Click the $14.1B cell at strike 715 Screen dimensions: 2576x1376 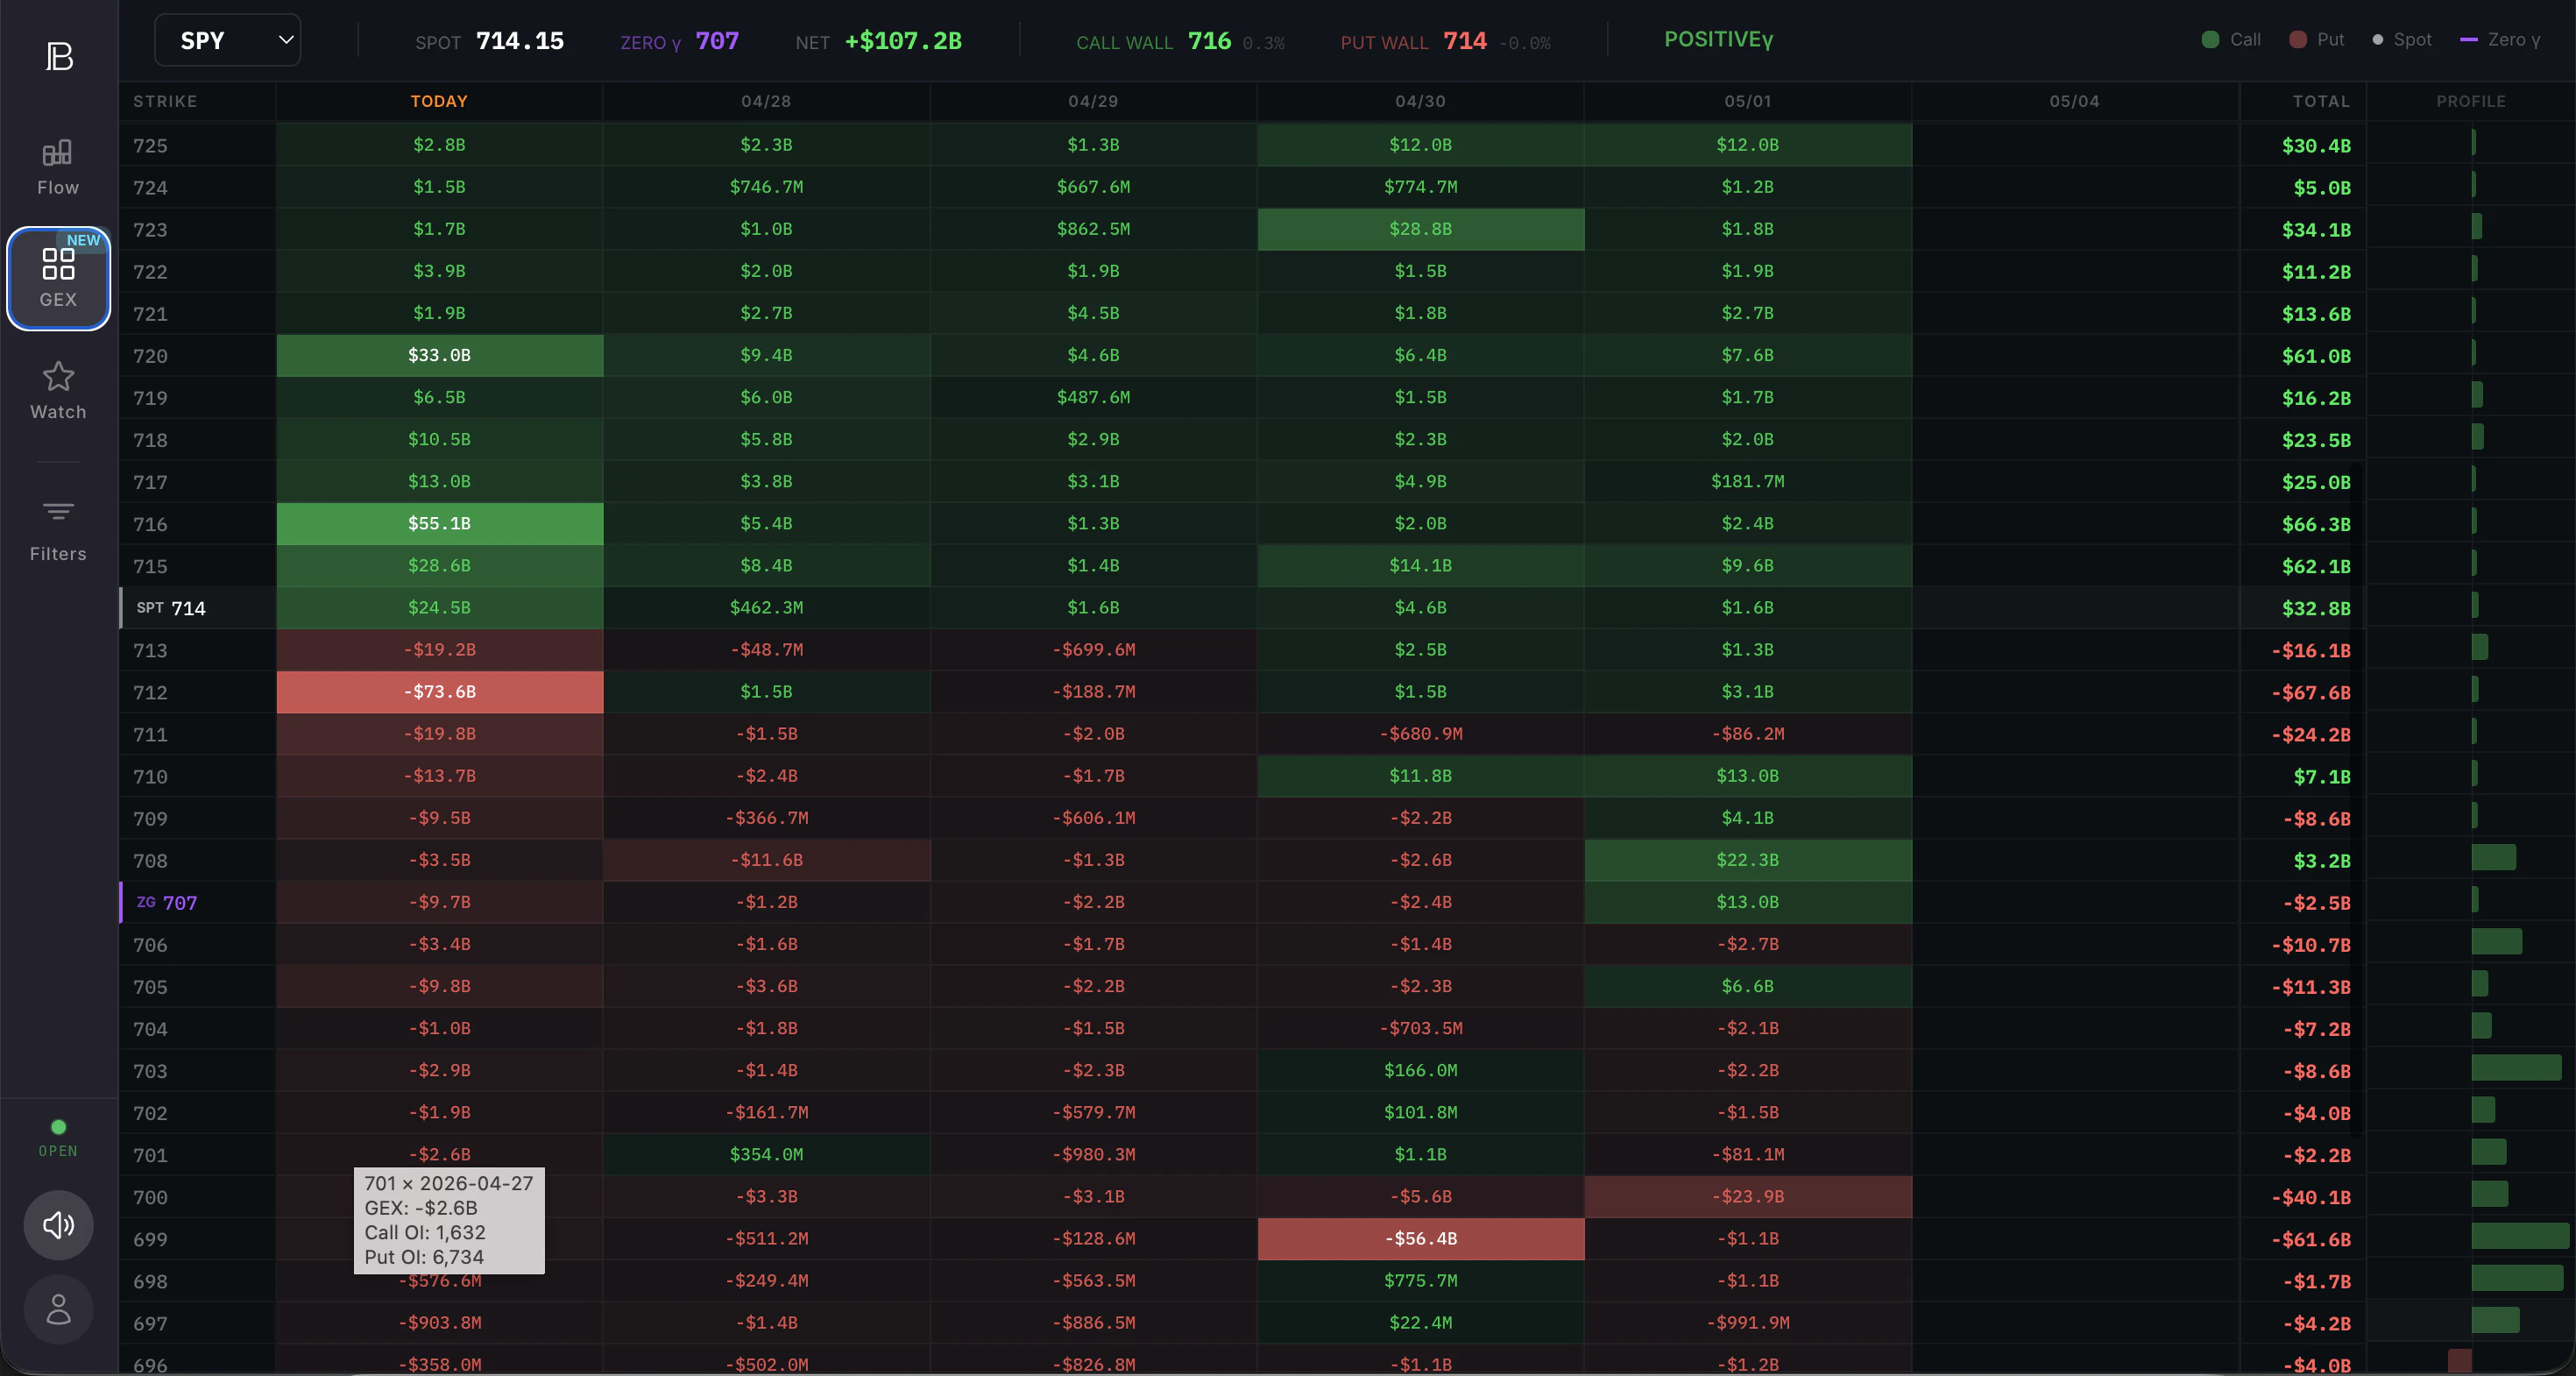pyautogui.click(x=1420, y=566)
